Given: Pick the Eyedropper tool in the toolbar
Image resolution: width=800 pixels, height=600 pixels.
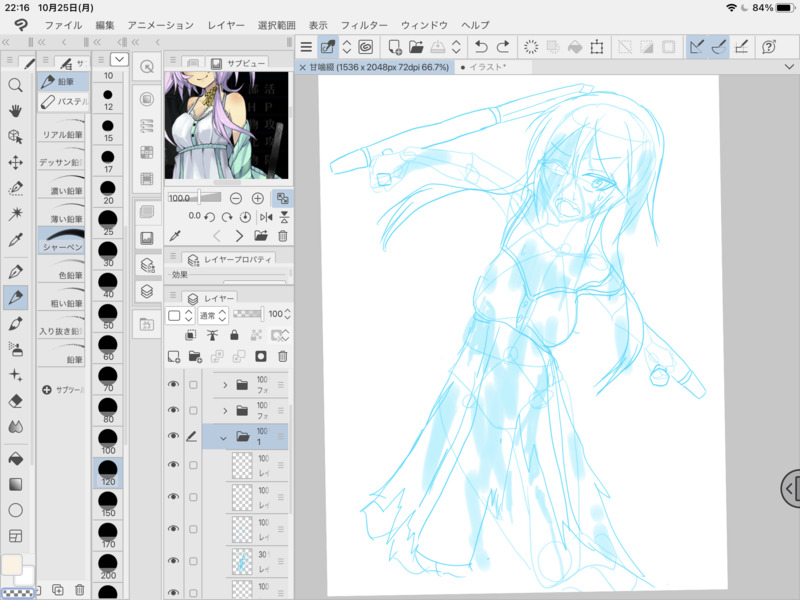Looking at the screenshot, I should (x=15, y=240).
